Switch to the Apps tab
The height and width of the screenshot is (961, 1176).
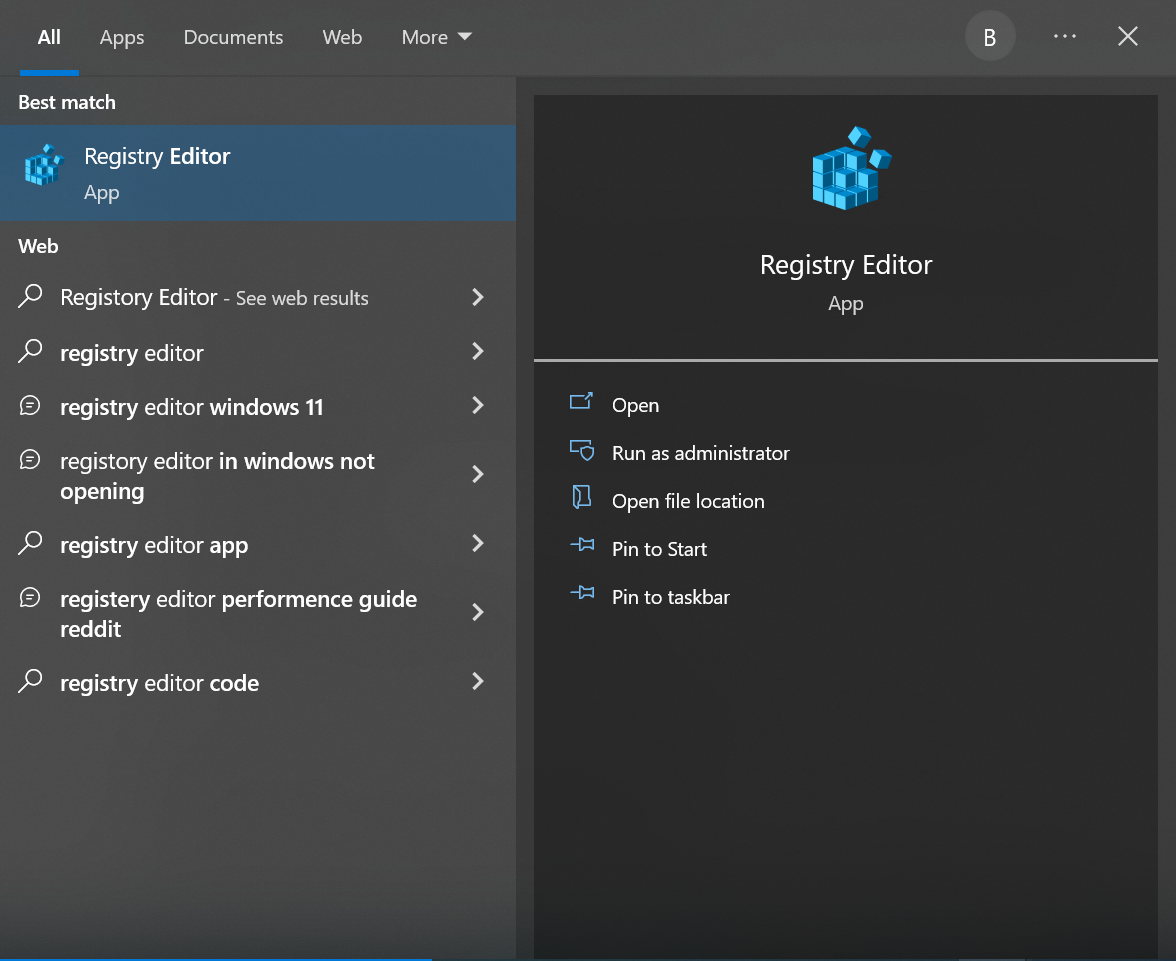[122, 37]
